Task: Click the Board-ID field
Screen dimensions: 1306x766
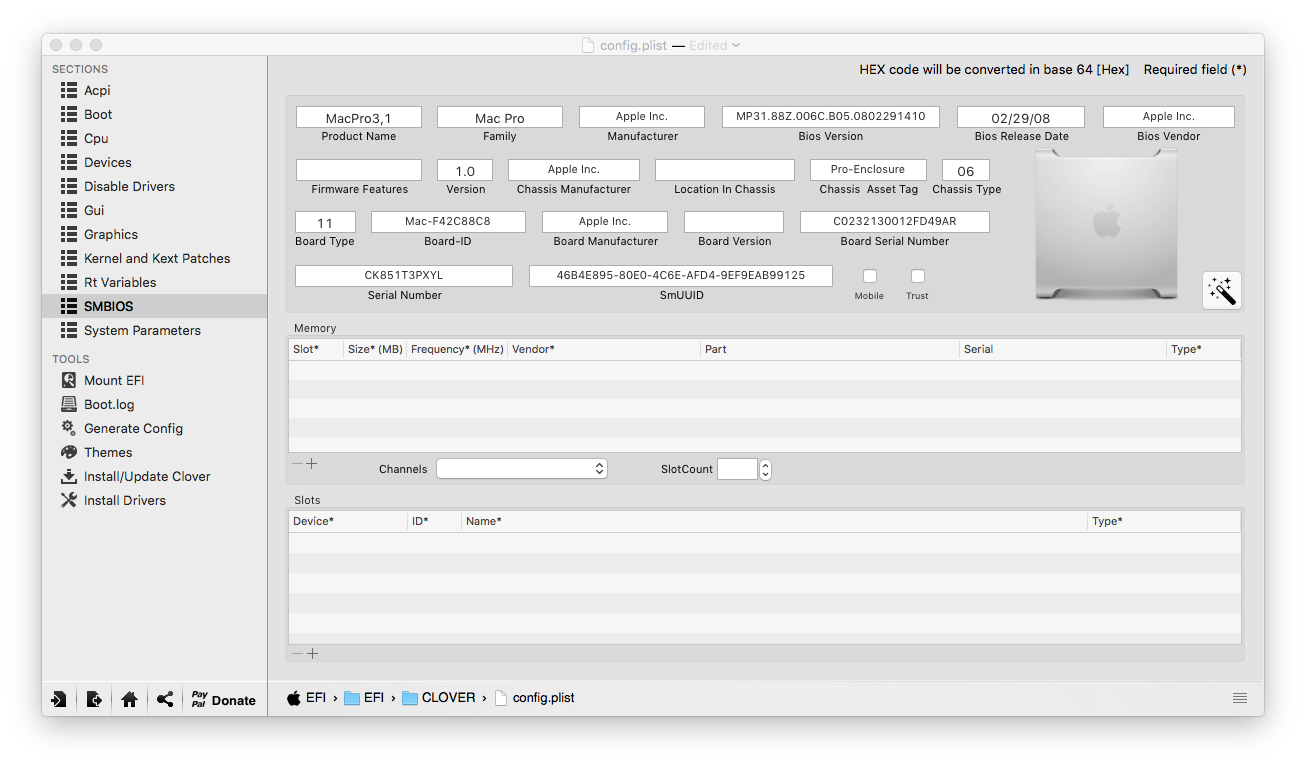Action: click(448, 222)
